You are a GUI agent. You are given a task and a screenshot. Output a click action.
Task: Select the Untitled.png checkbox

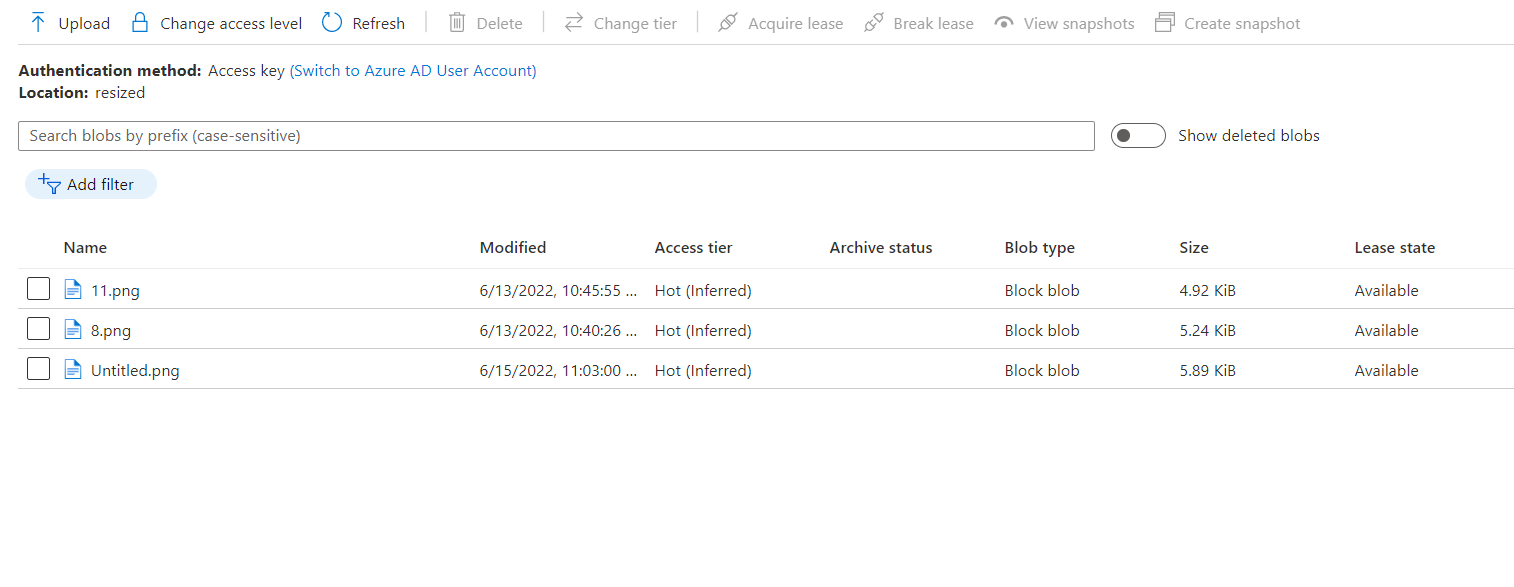point(38,369)
